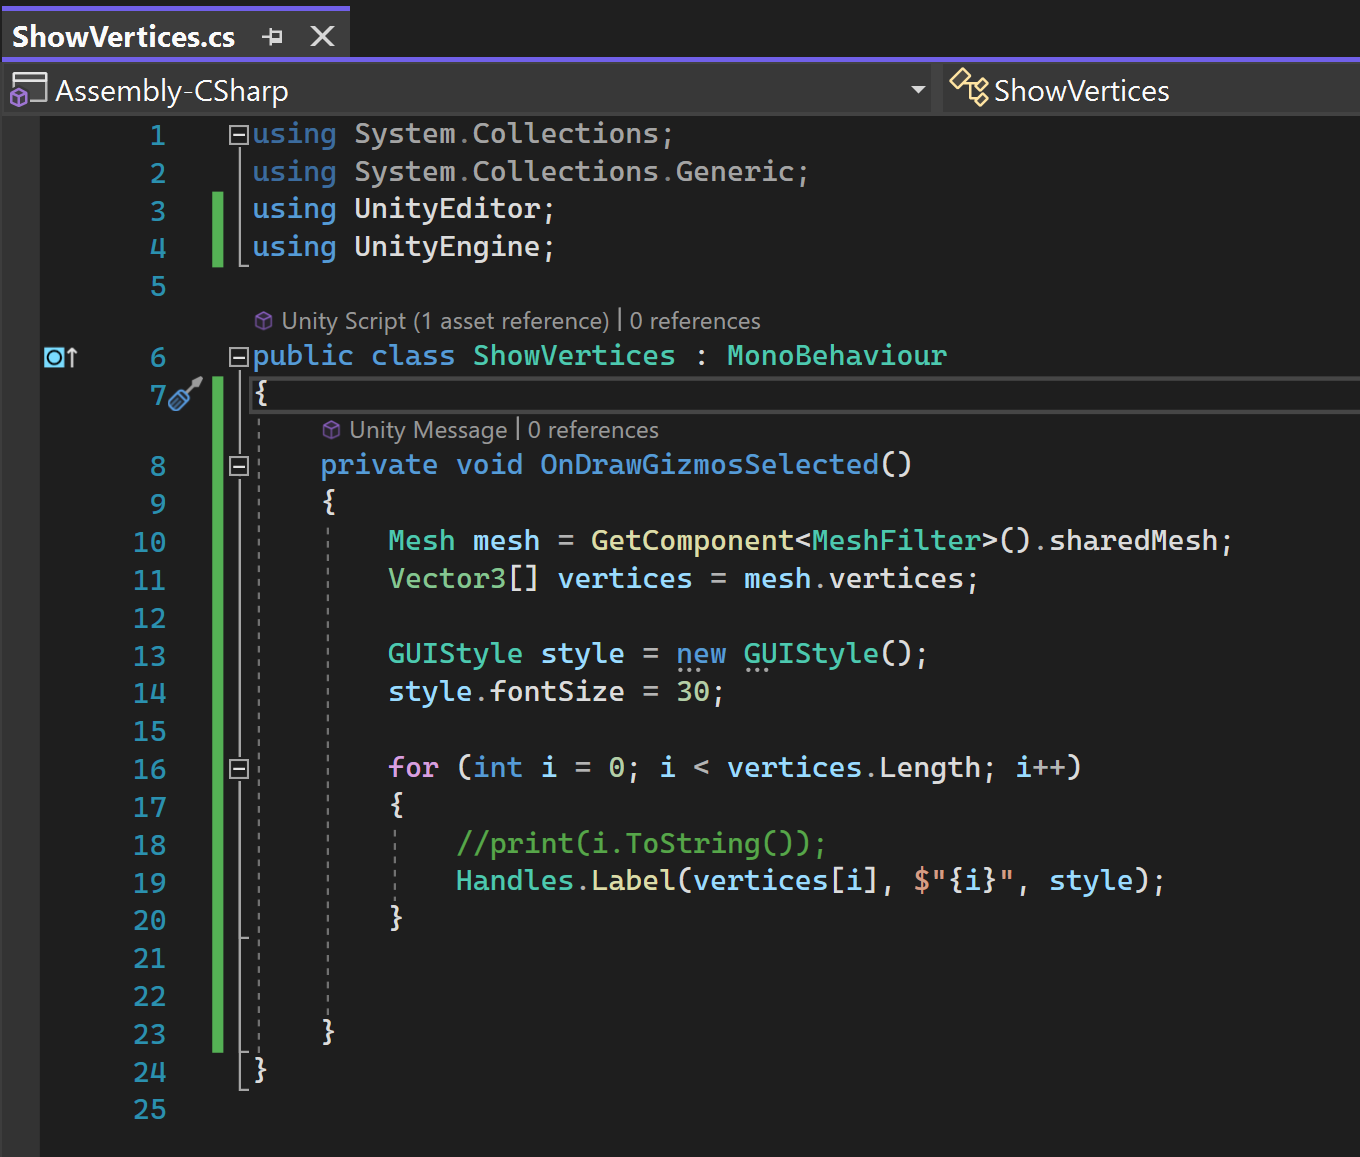Click the Unity Message cube icon above OnDrawGizmosSelected
The width and height of the screenshot is (1360, 1157).
pyautogui.click(x=331, y=429)
